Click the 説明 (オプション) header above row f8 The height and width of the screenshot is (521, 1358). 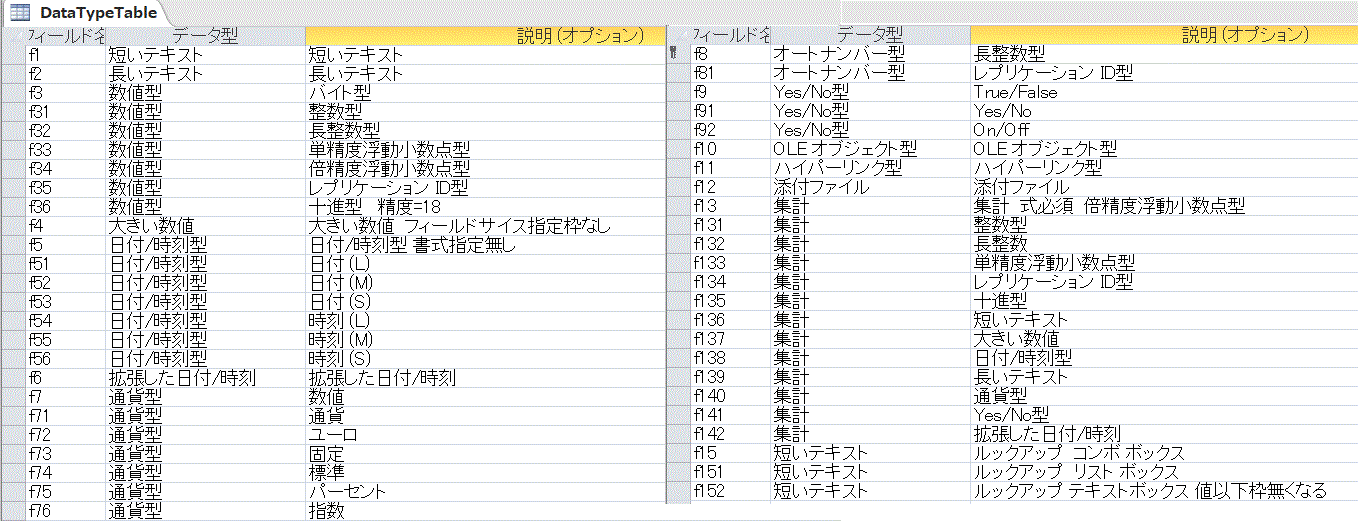click(1164, 35)
